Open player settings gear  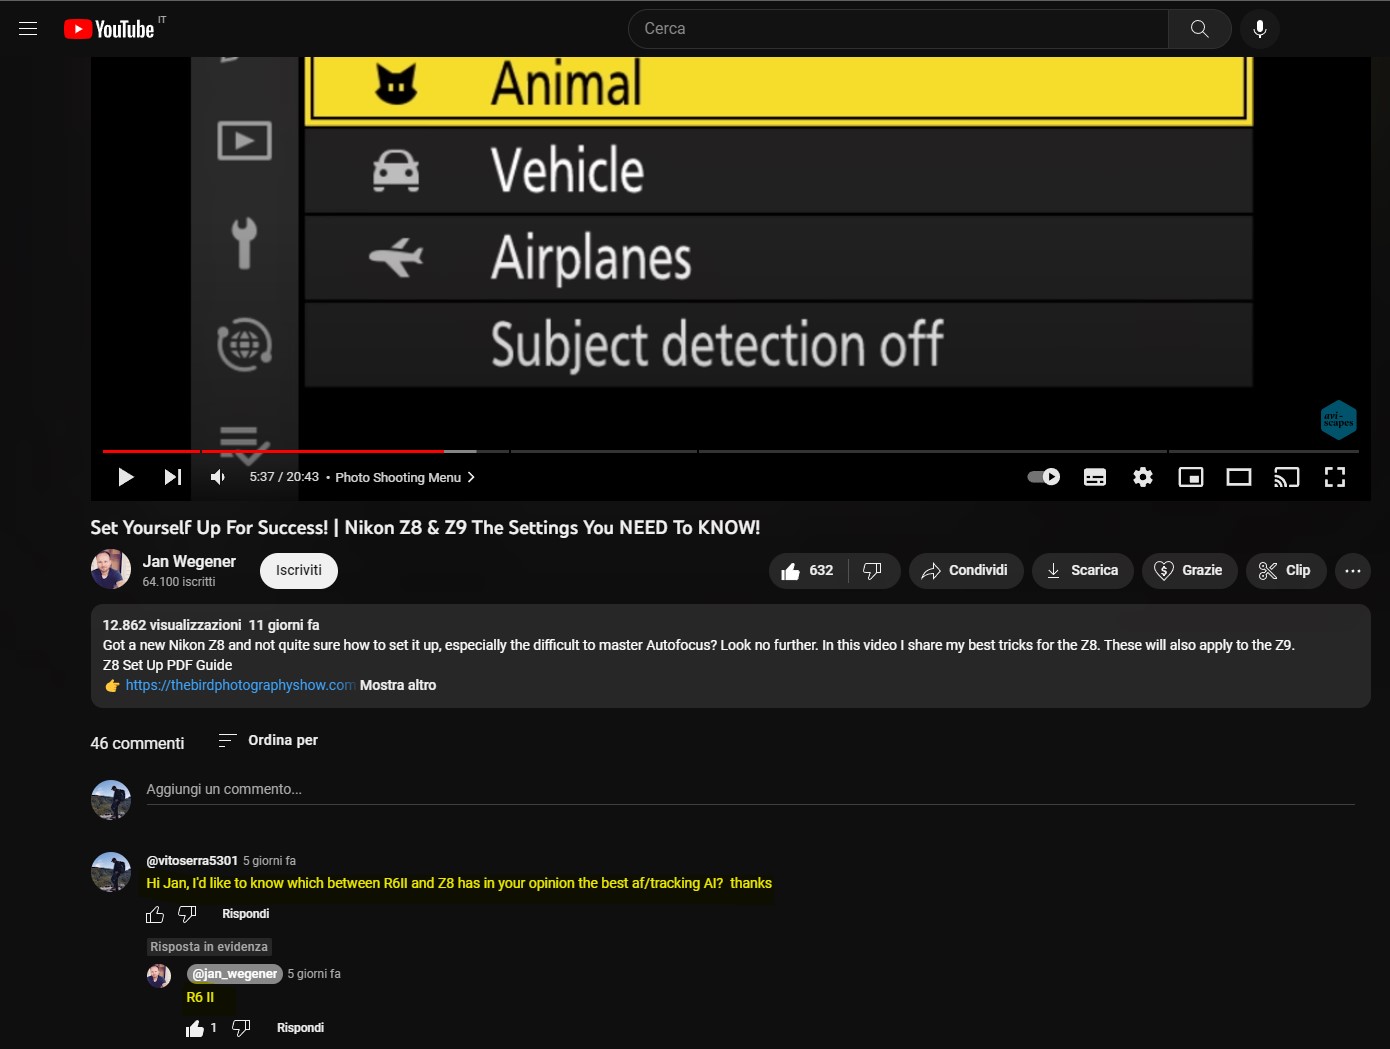pos(1143,477)
